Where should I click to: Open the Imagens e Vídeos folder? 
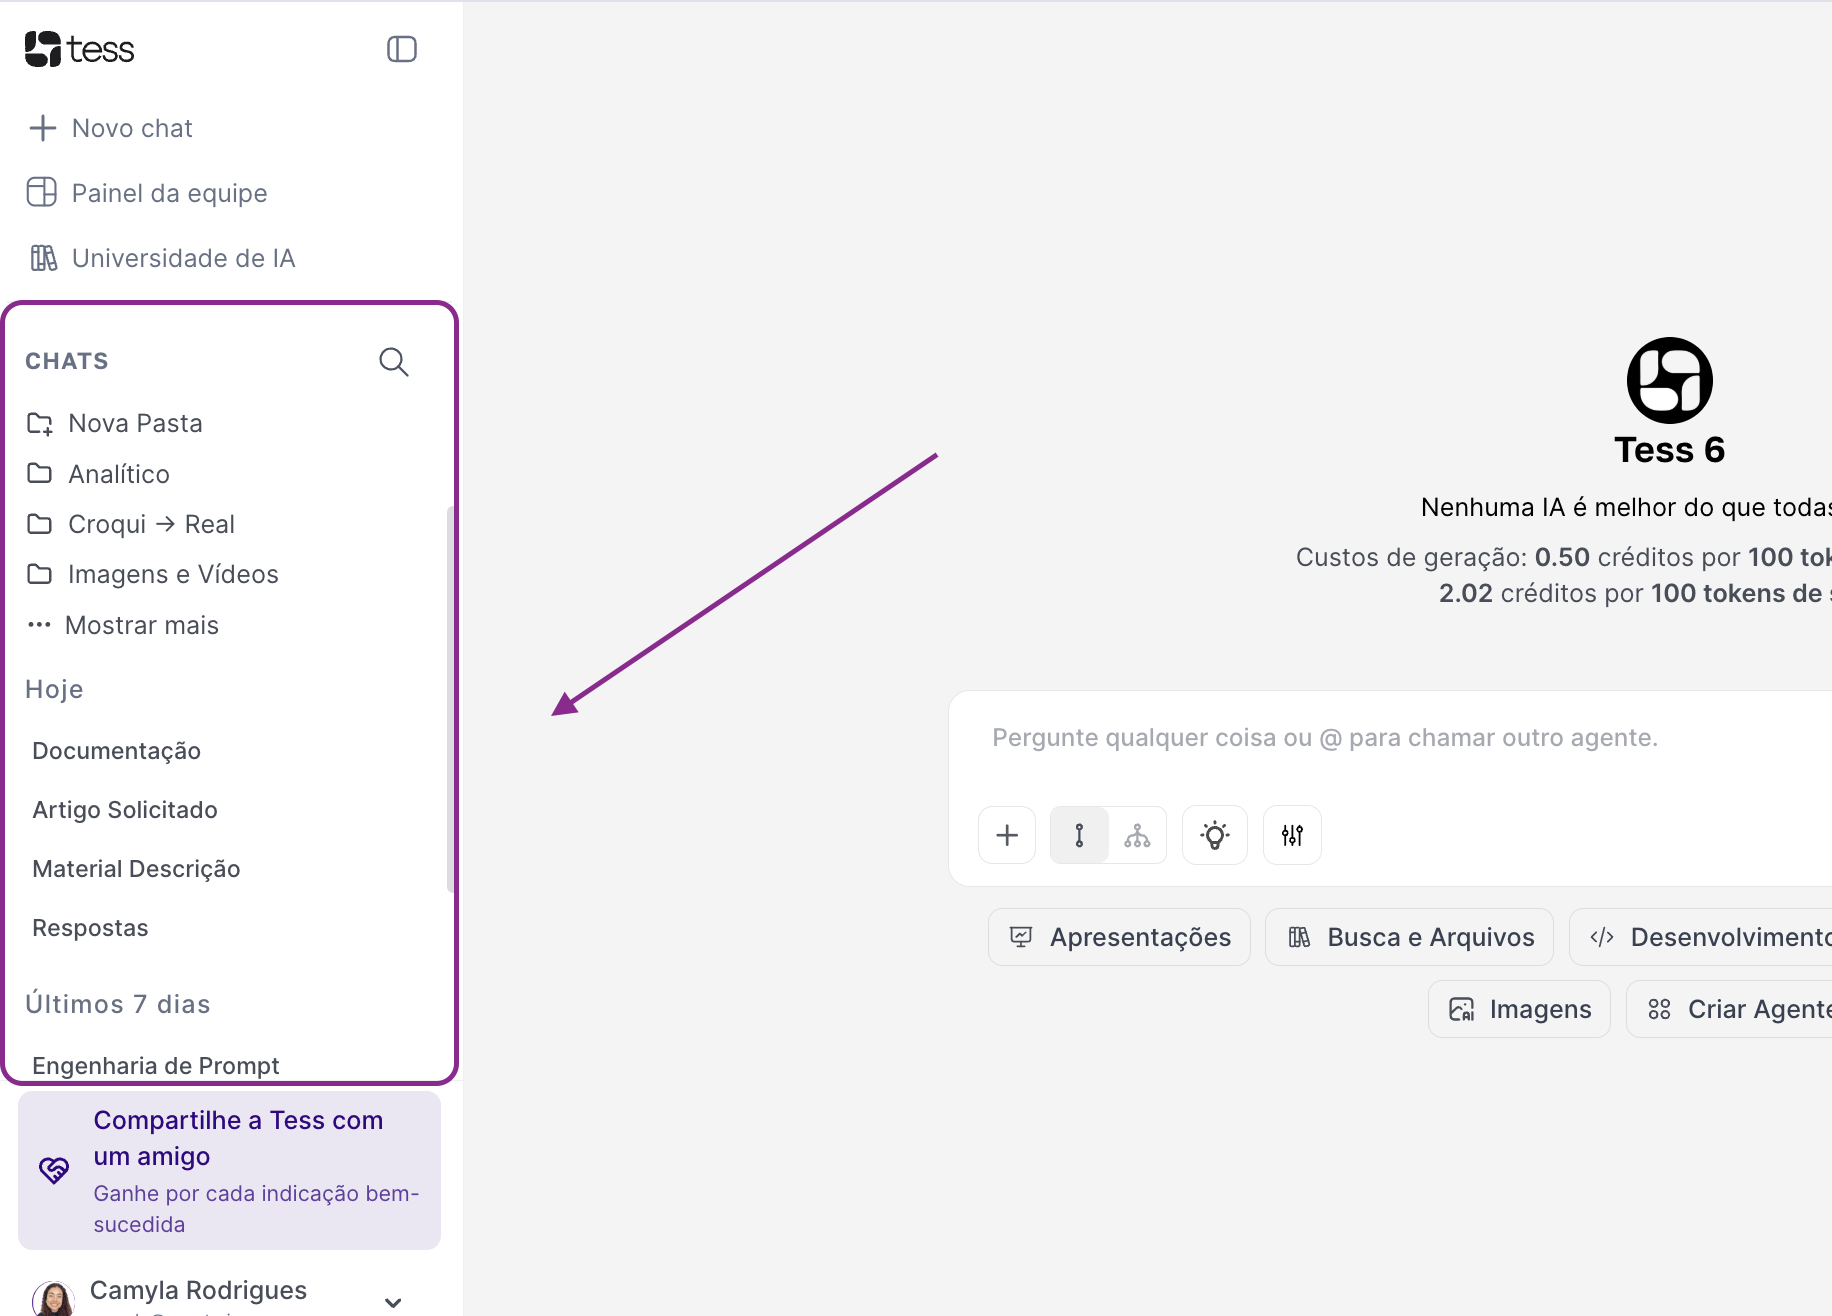point(172,574)
